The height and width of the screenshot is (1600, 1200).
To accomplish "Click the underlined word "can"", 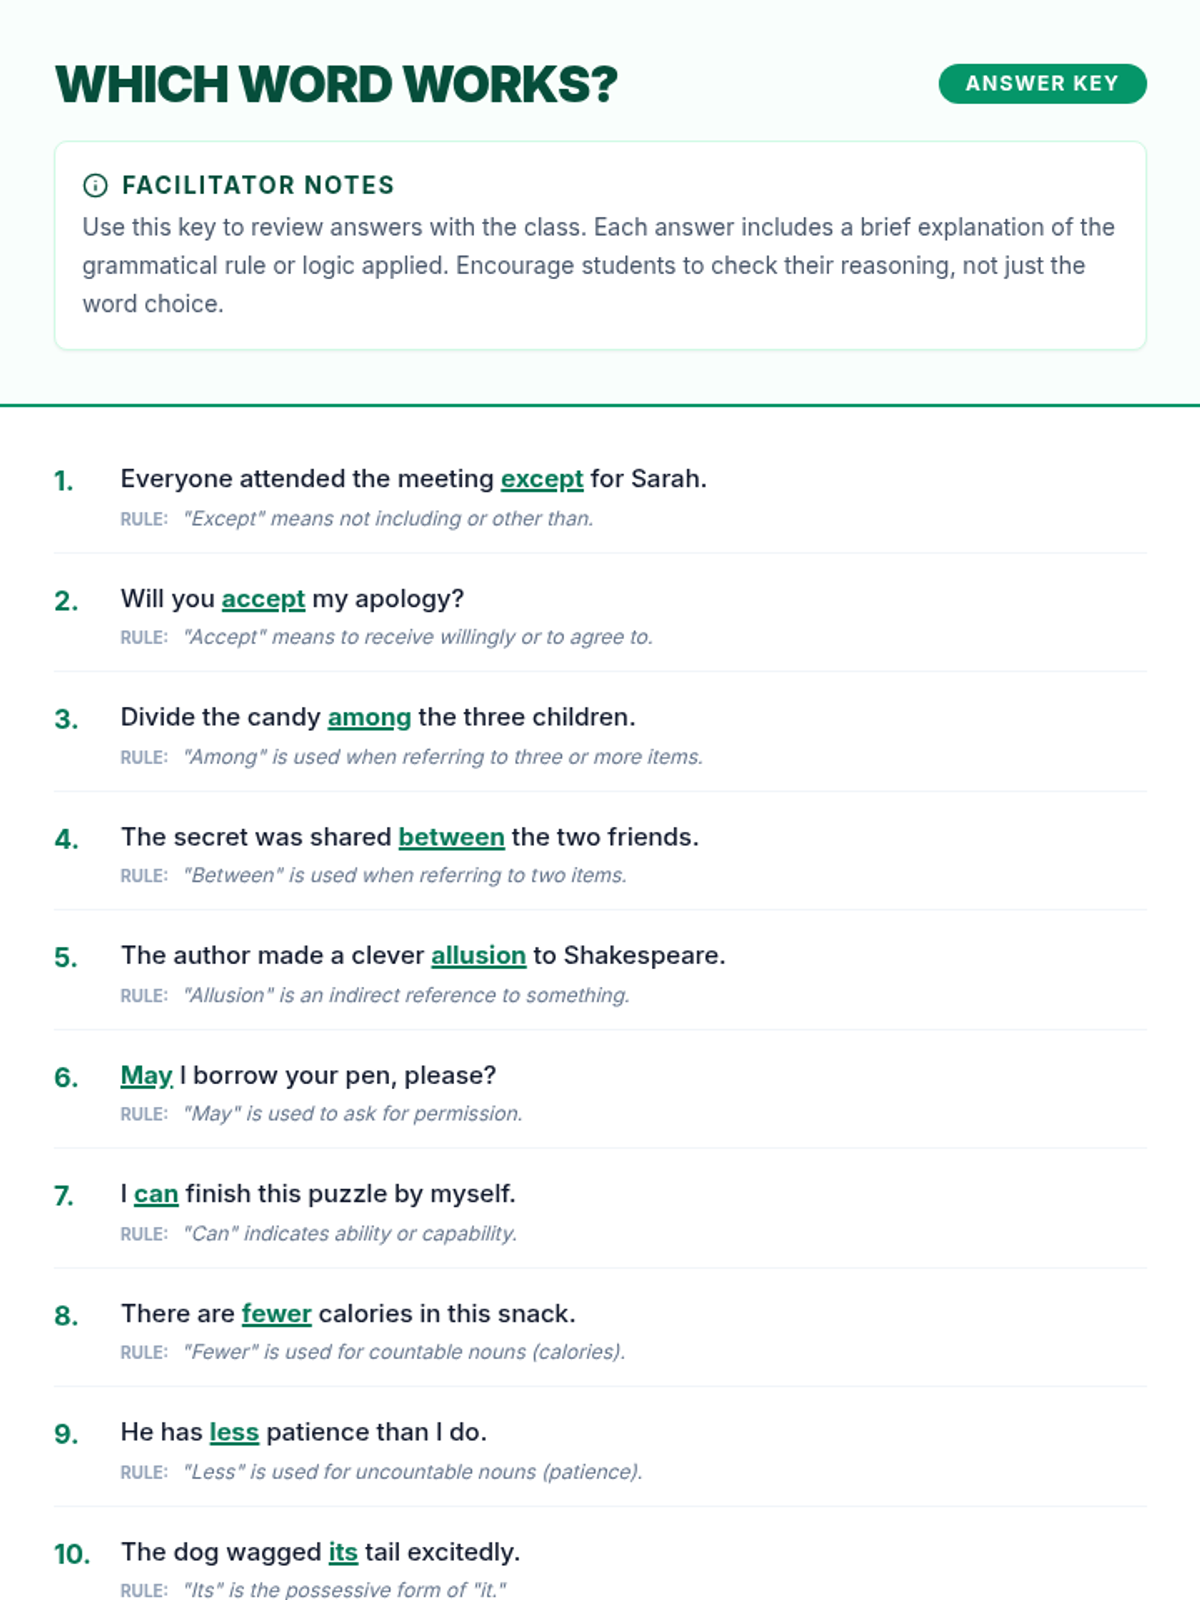I will click(x=156, y=1194).
